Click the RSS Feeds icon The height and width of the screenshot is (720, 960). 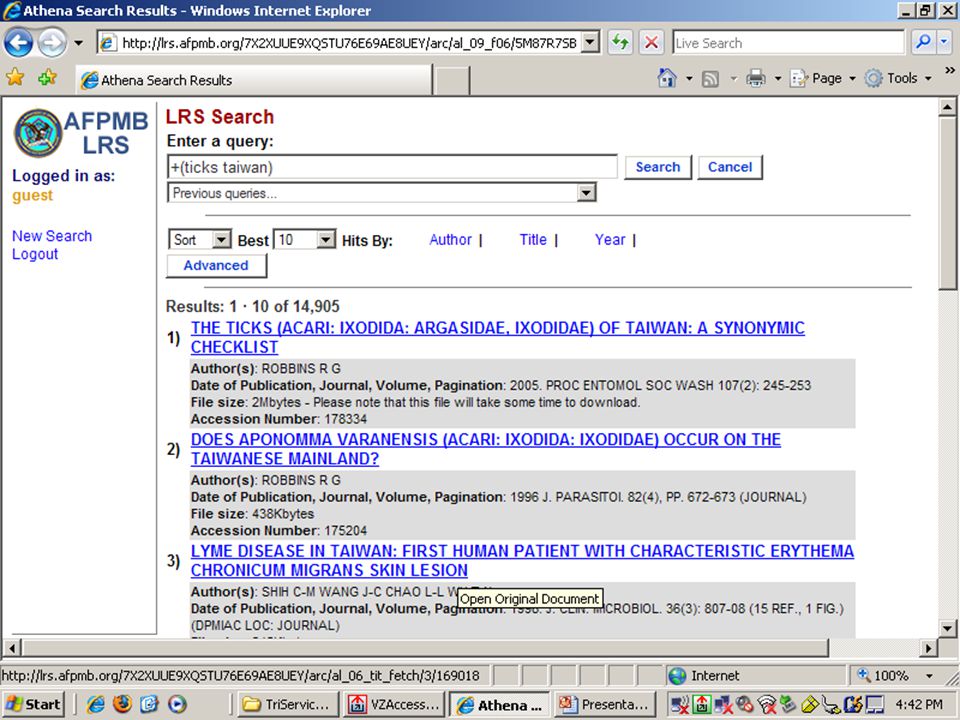[x=710, y=78]
